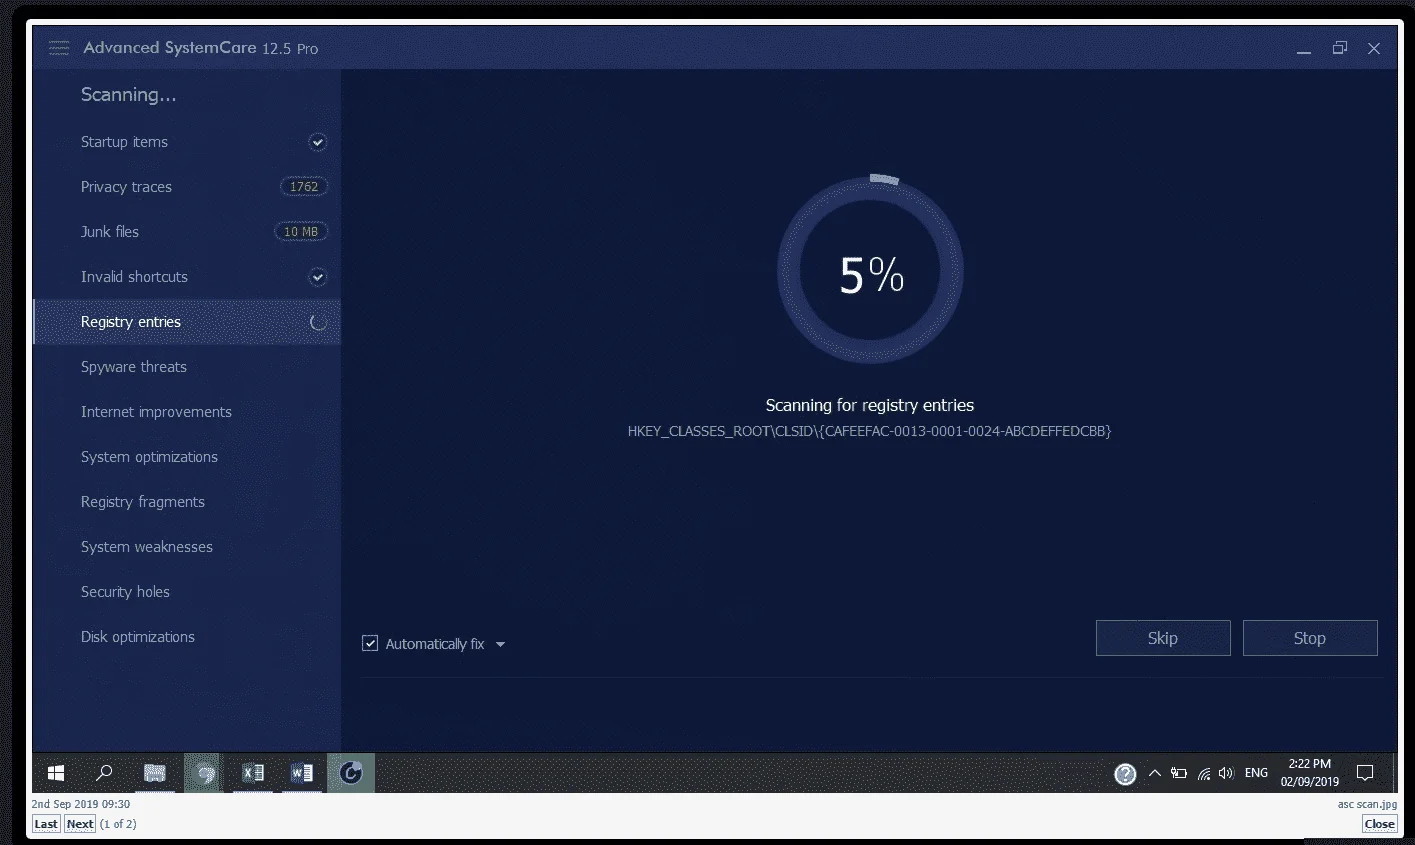Click the Scanning for registry entries label
Viewport: 1415px width, 845px height.
[x=870, y=405]
